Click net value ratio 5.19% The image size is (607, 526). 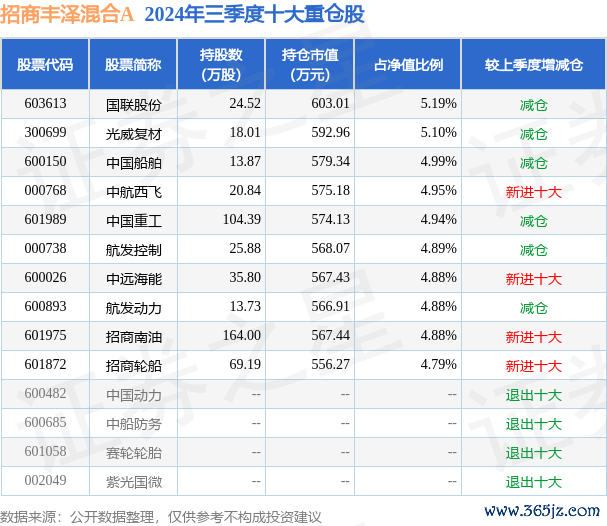(439, 103)
